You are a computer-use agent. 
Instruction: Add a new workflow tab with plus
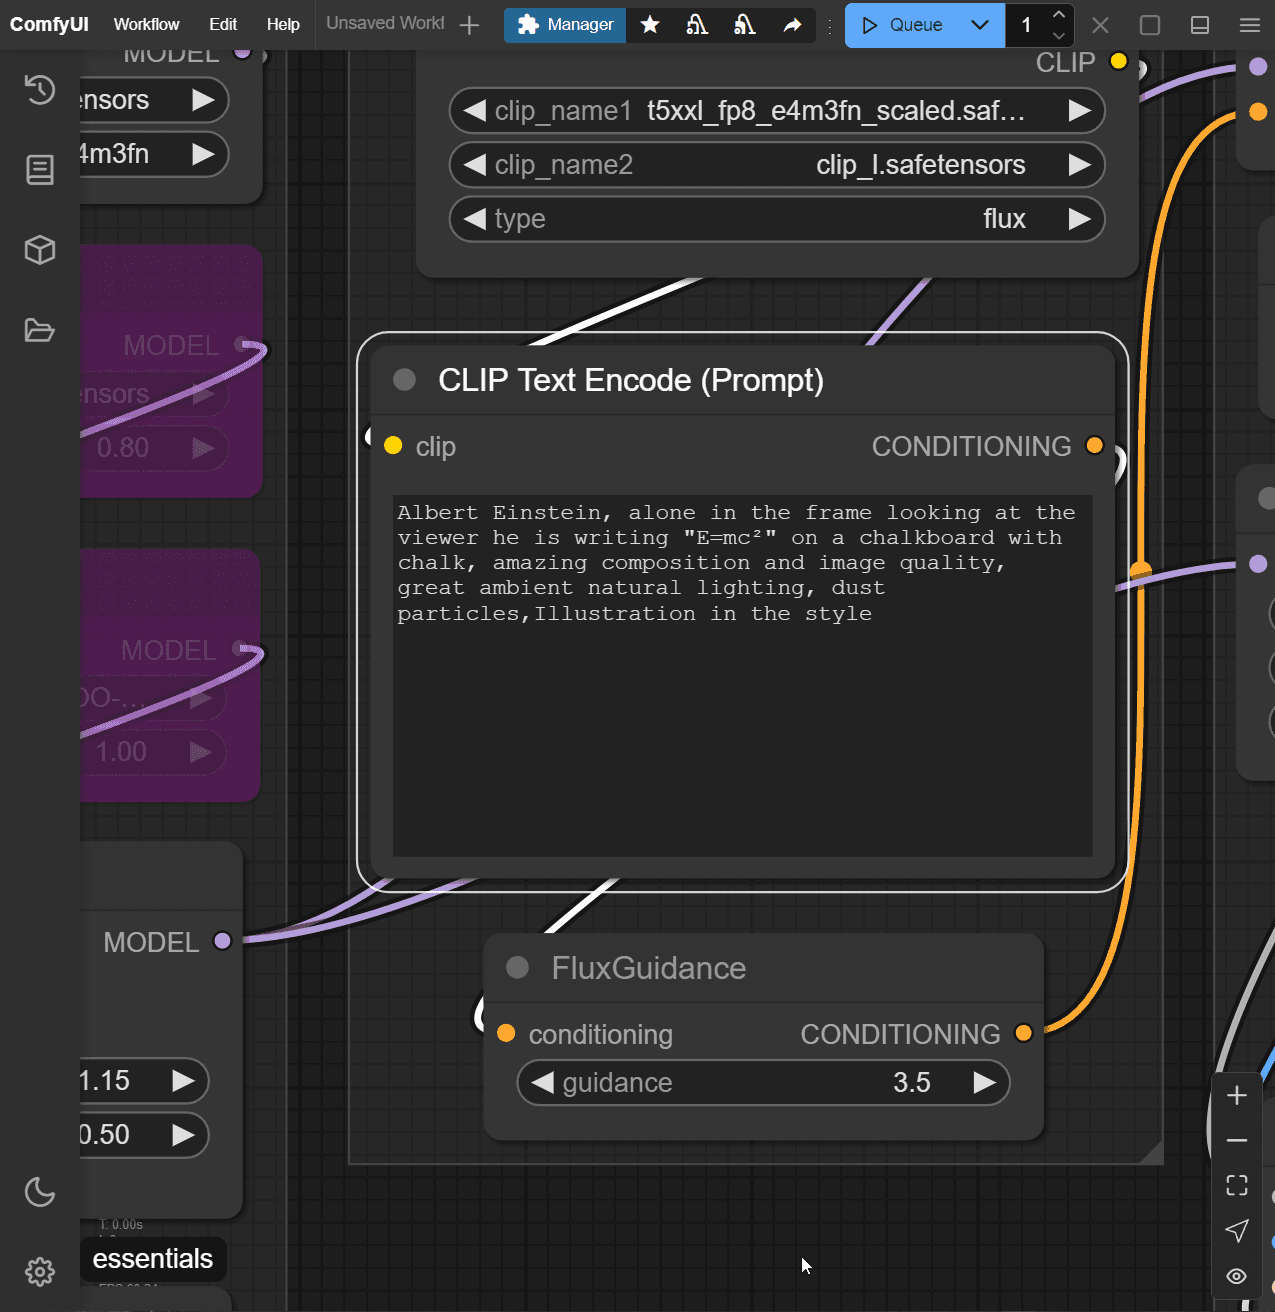coord(469,25)
